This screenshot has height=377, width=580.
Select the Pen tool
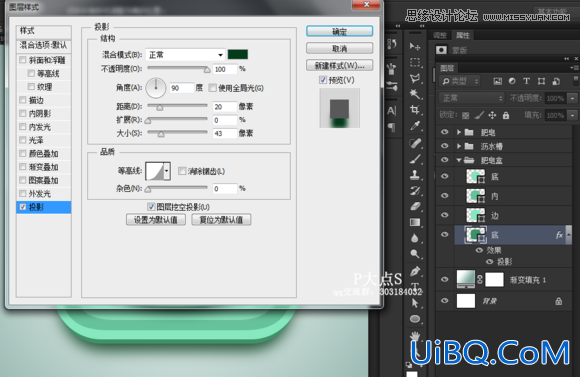coord(415,271)
